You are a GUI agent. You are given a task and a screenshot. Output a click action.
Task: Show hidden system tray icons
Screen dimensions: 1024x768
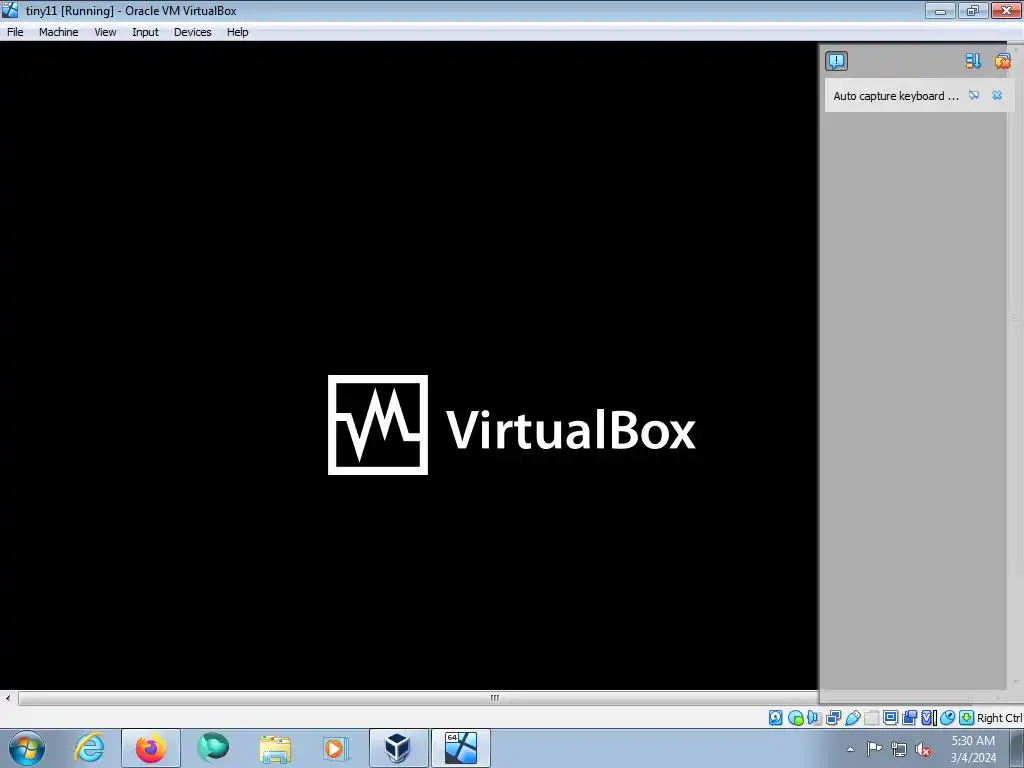pos(850,749)
